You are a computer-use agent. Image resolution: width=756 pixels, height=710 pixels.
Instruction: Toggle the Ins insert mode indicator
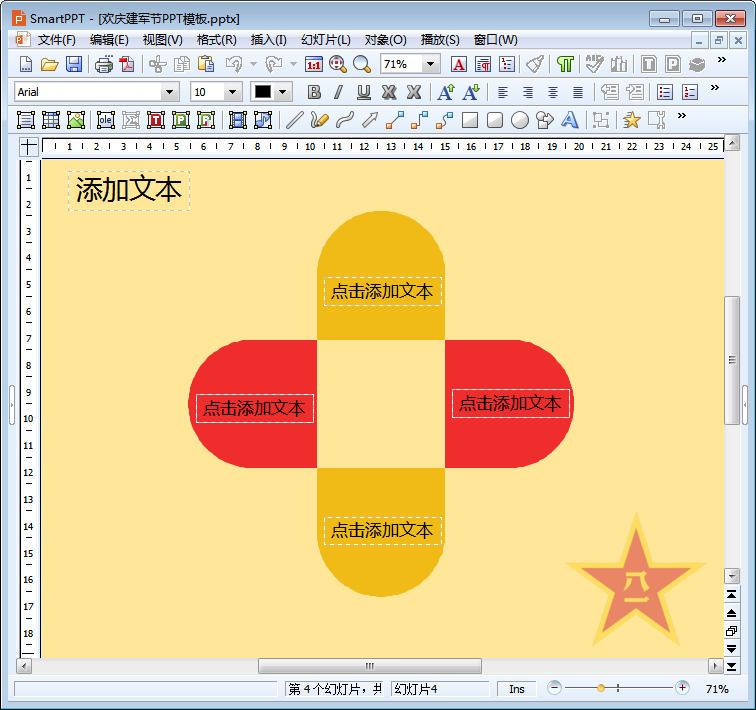516,689
